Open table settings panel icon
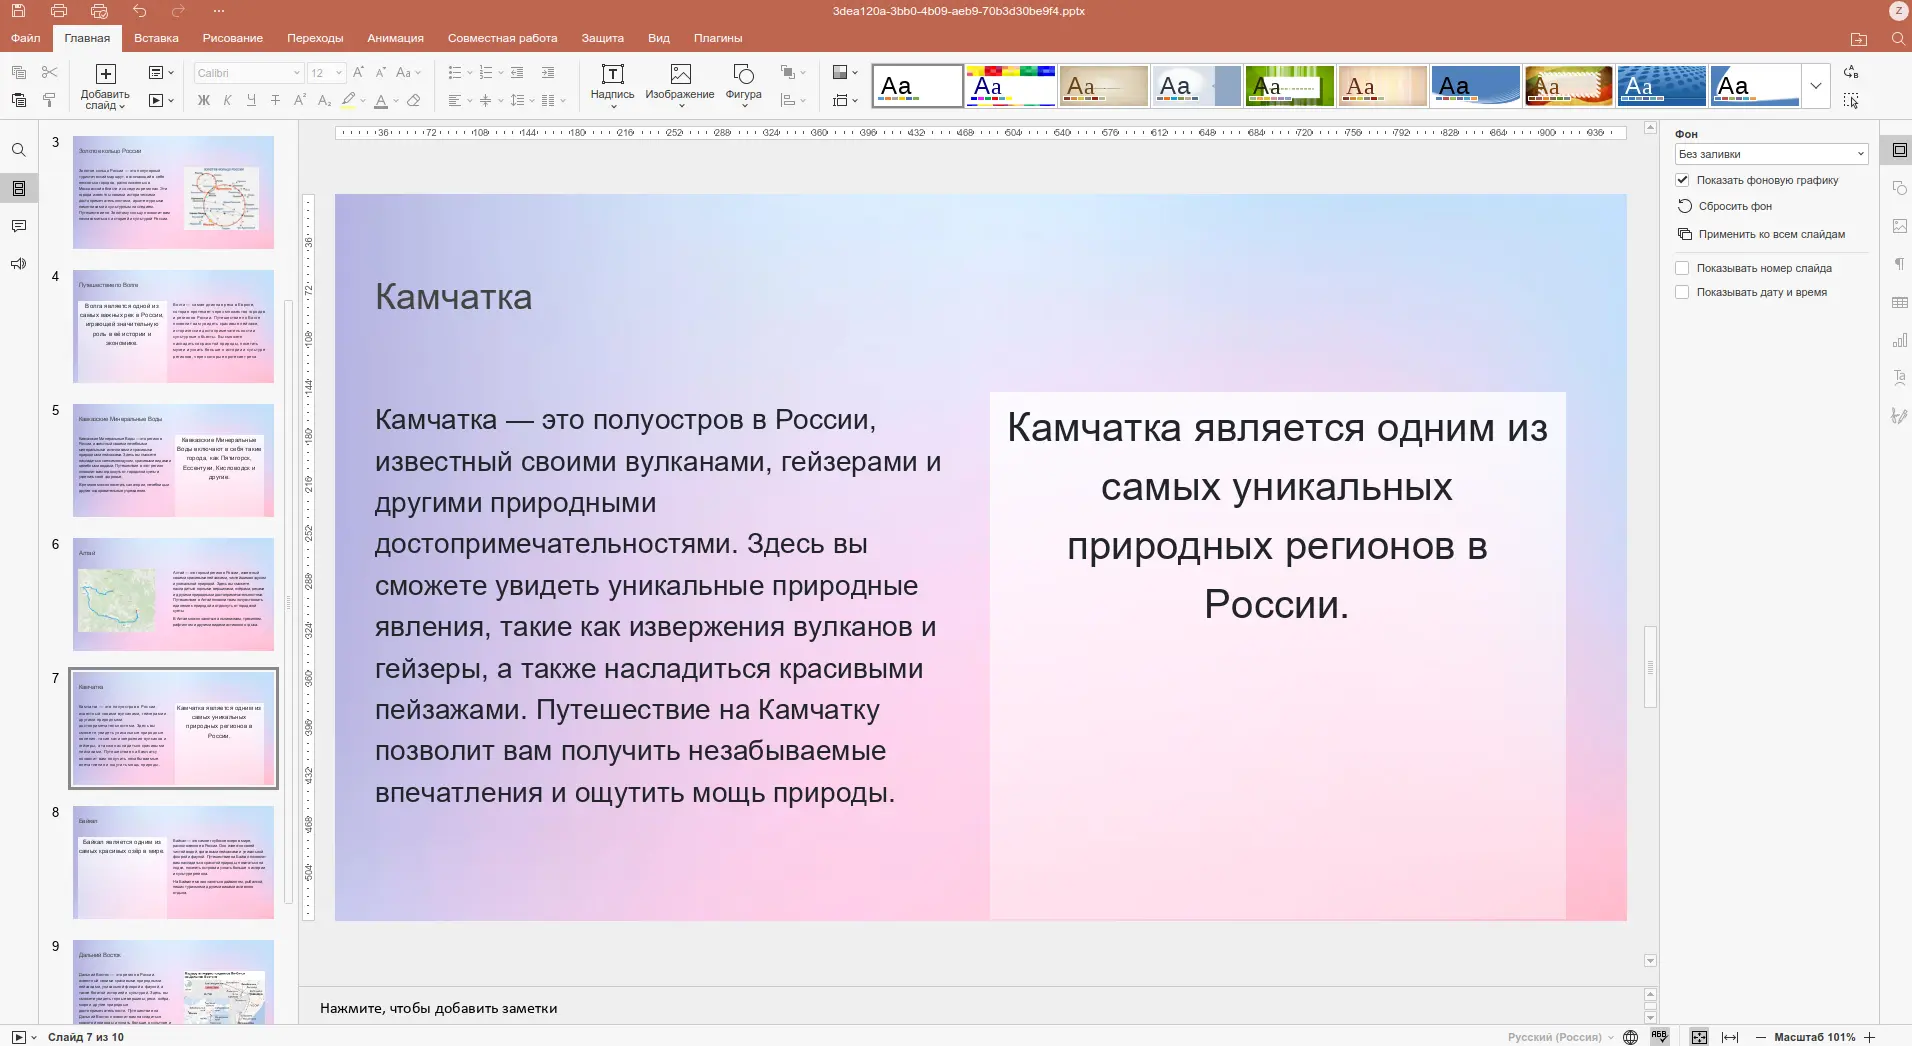 (1898, 302)
